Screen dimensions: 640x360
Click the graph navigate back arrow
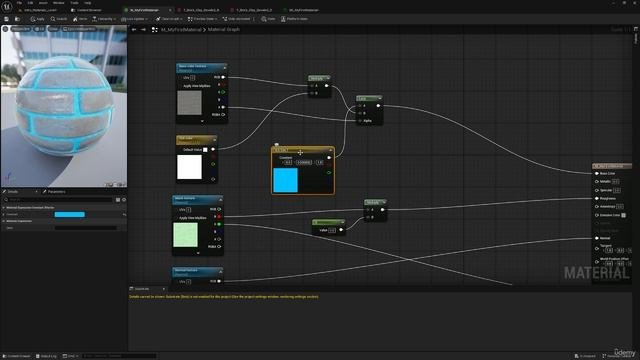(x=134, y=30)
